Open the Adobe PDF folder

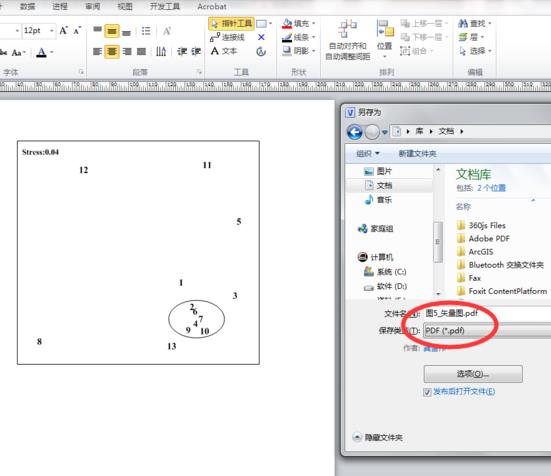(x=483, y=239)
